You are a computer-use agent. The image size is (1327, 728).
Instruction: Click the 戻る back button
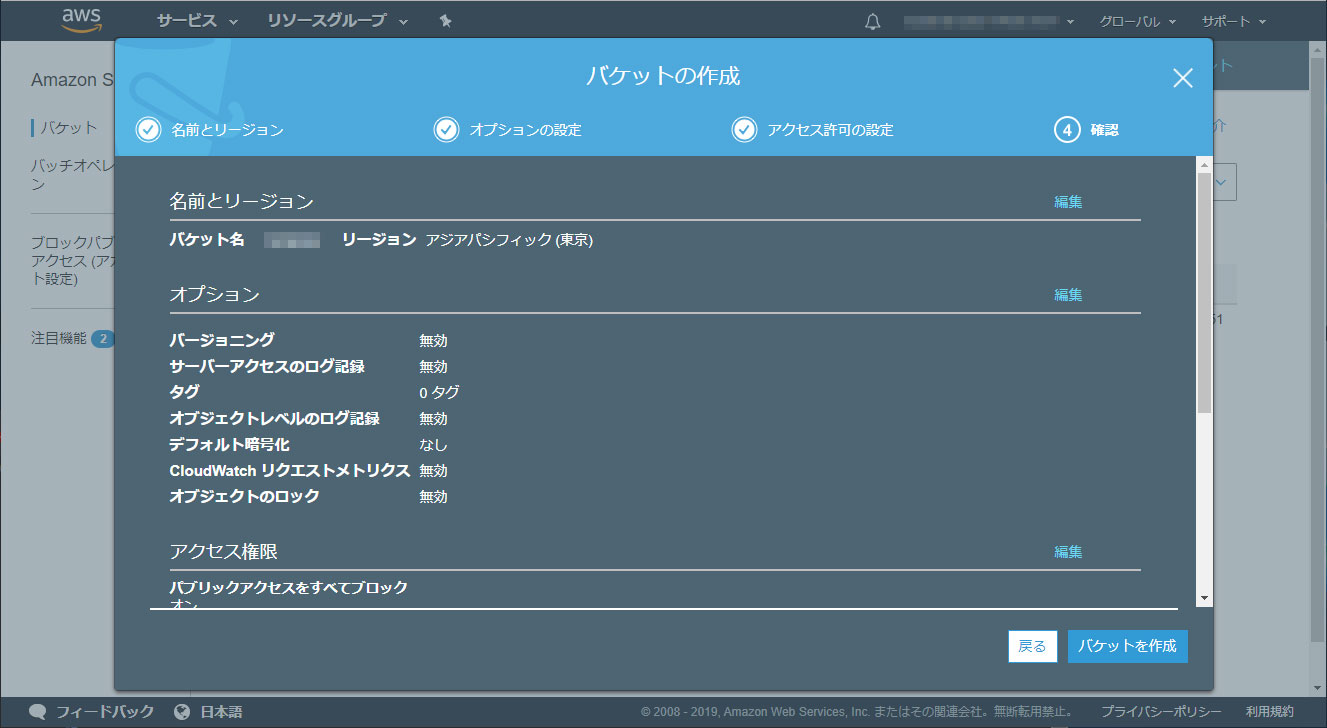1032,647
